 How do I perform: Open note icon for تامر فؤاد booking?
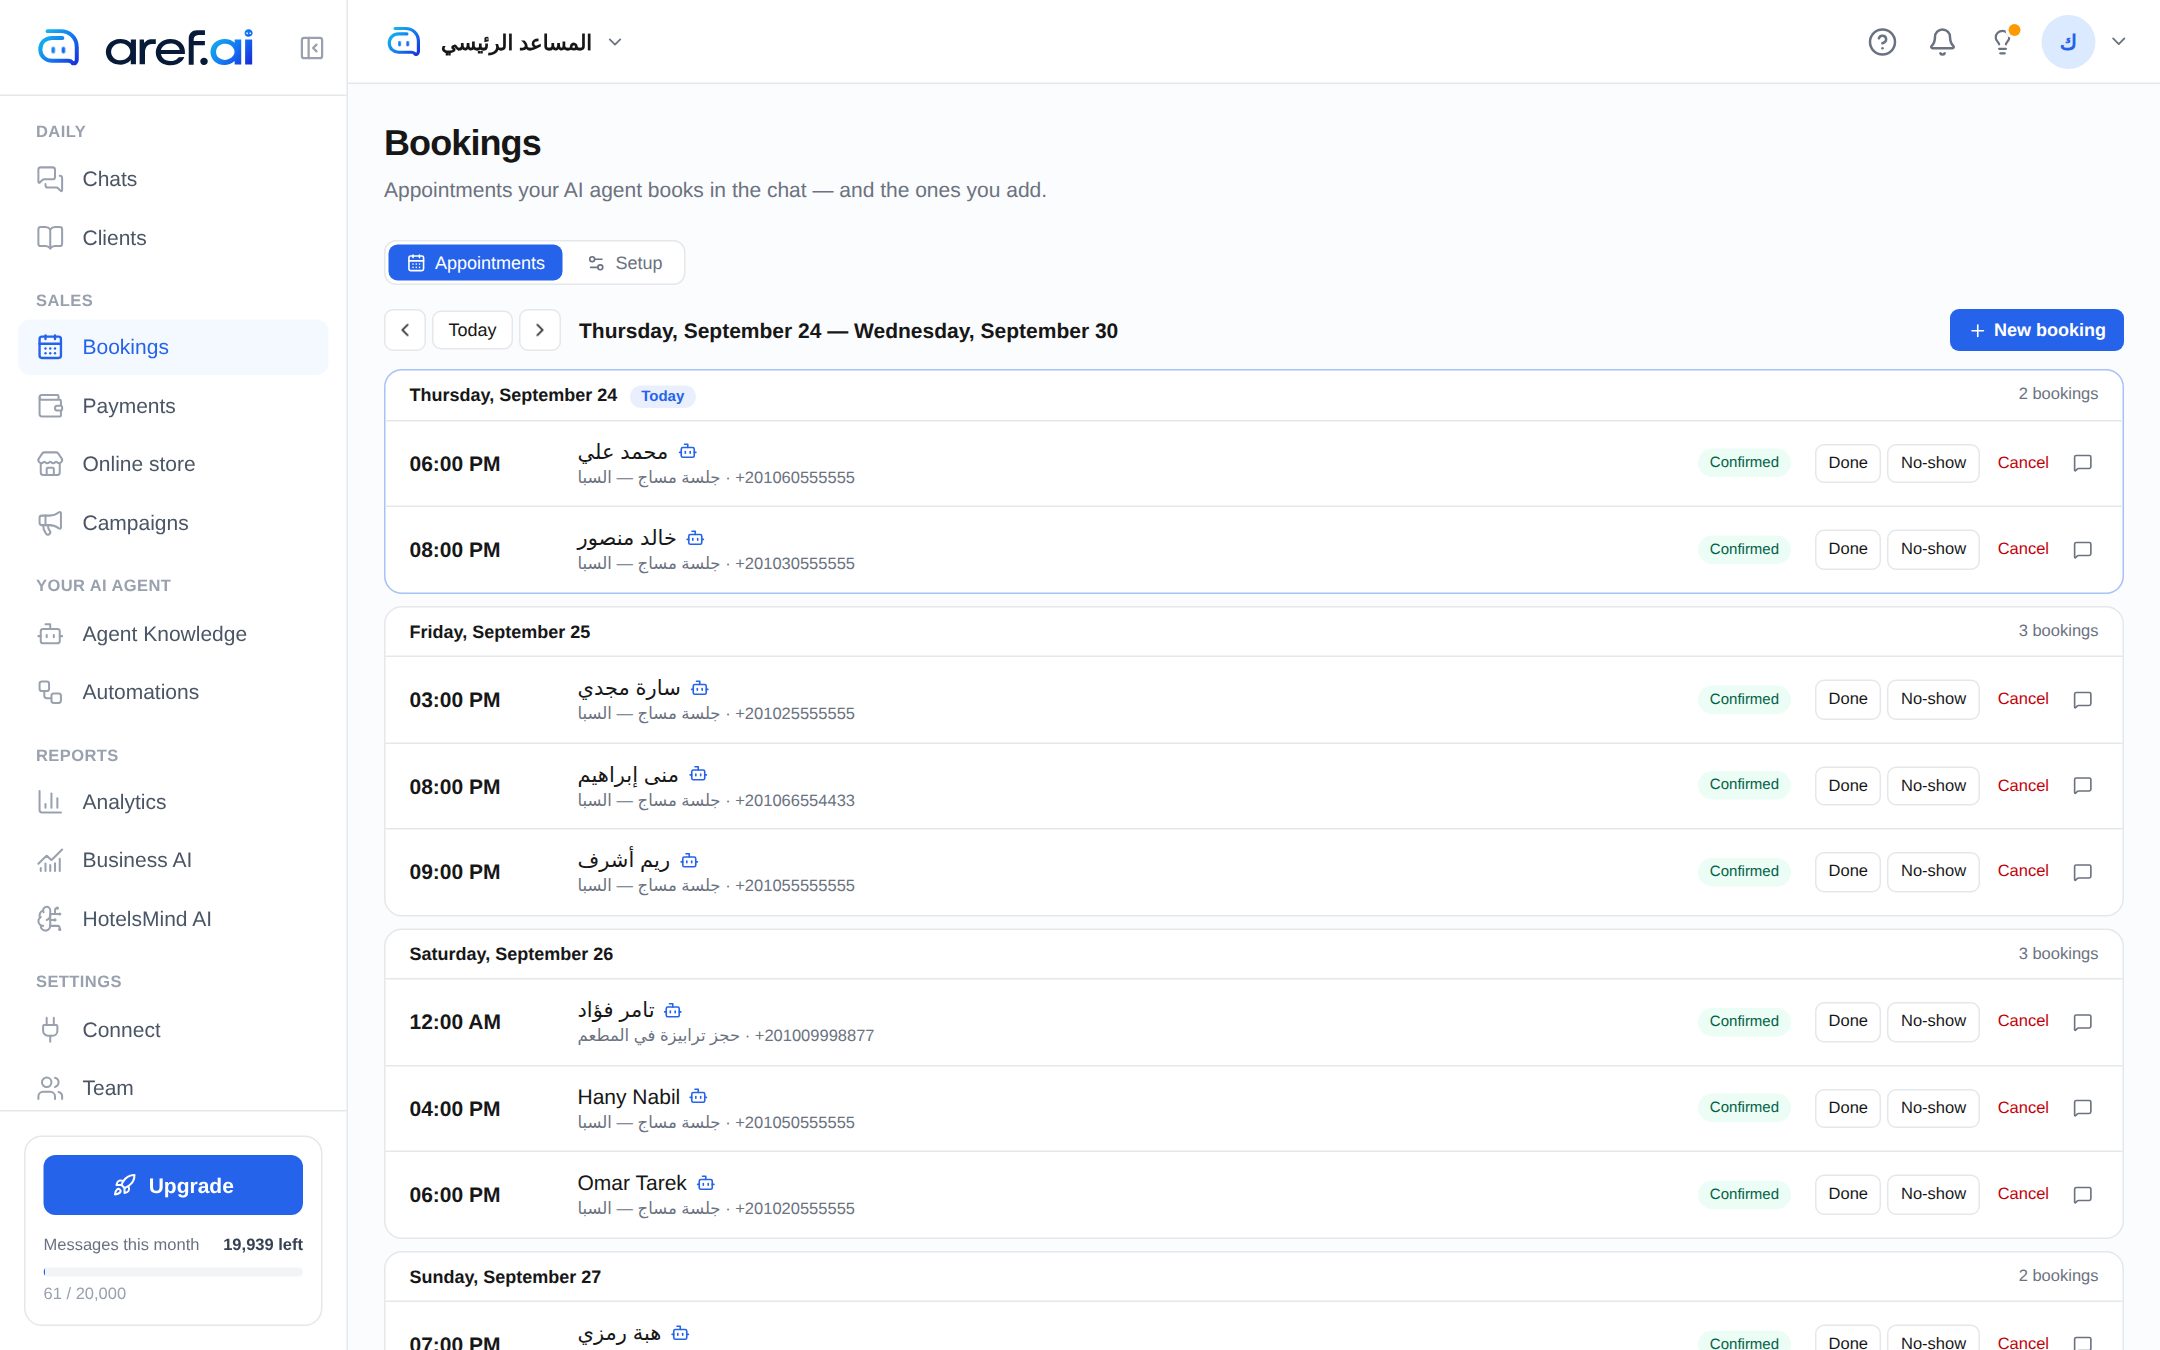tap(2083, 1022)
